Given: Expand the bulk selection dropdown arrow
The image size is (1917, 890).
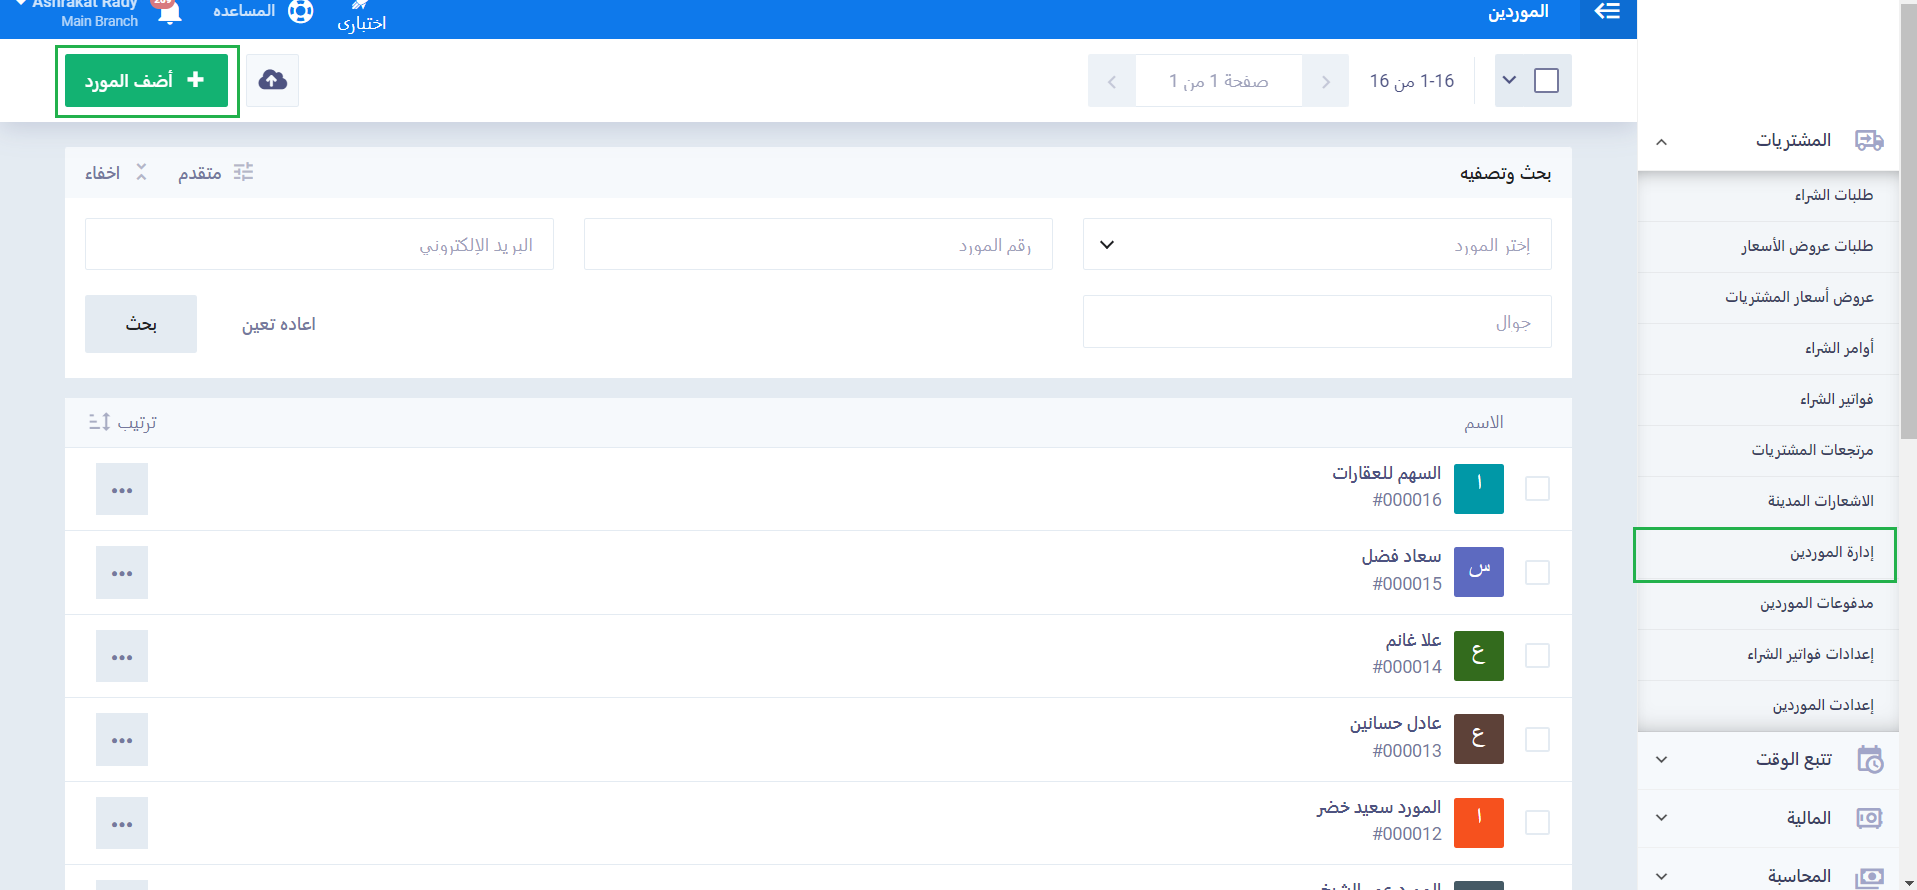Looking at the screenshot, I should [1509, 80].
